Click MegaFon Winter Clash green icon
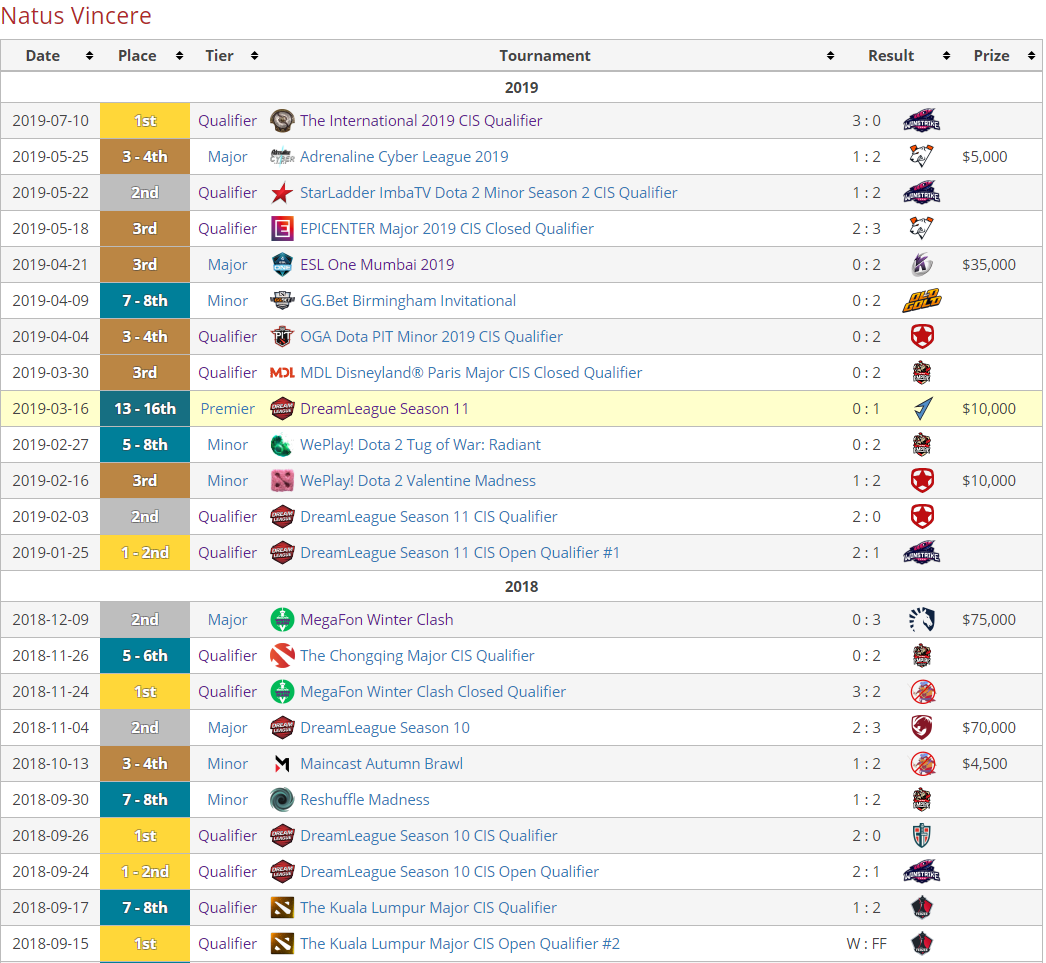 (282, 620)
